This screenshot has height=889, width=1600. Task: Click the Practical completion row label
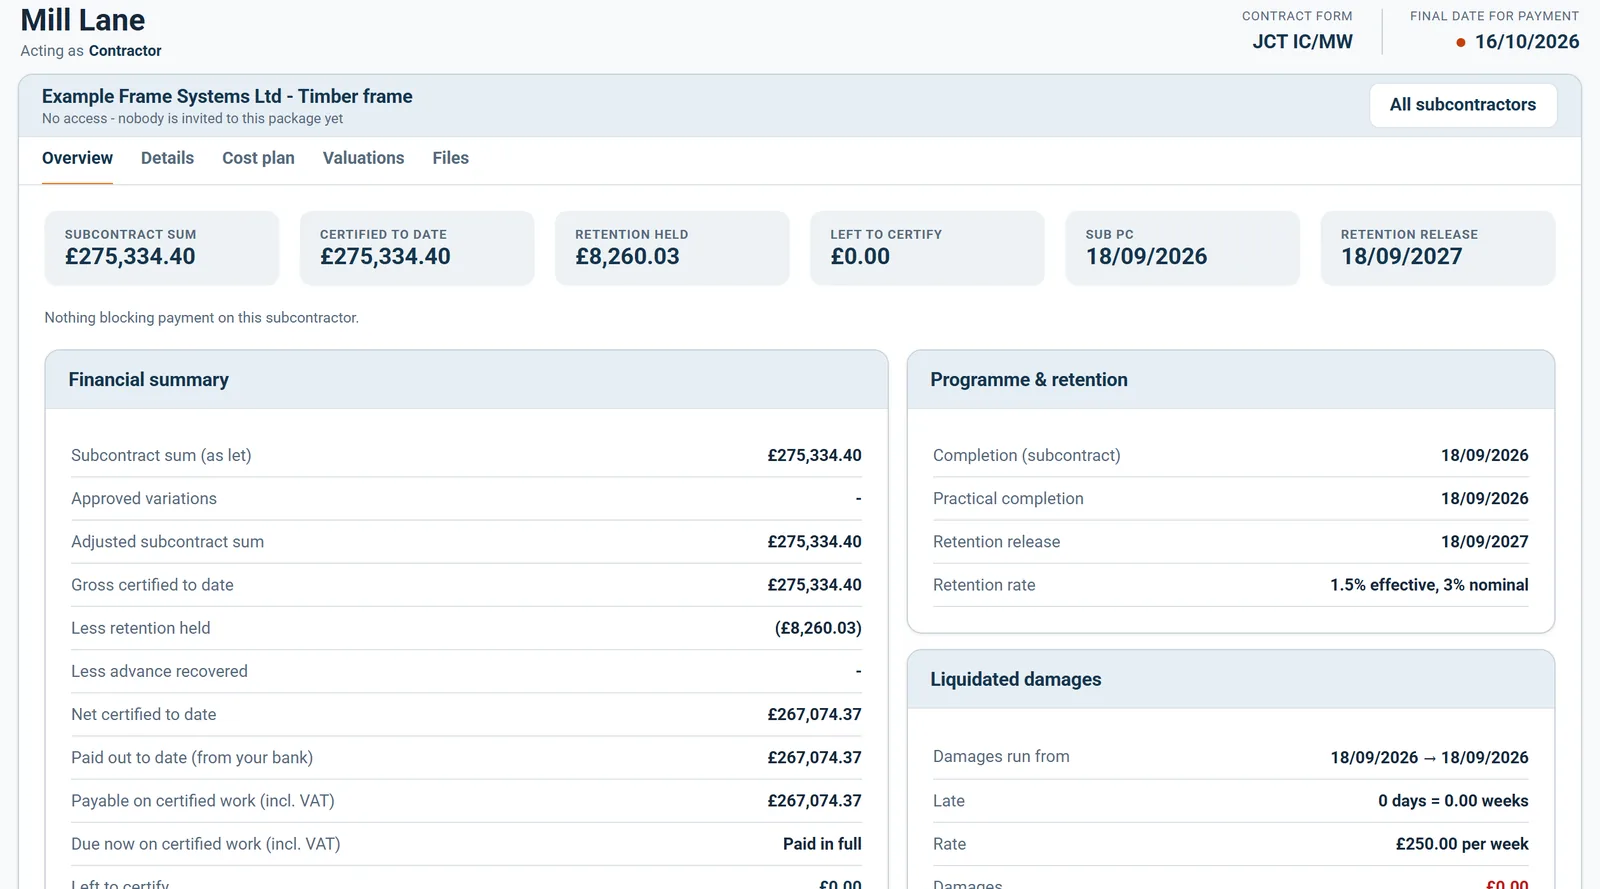[x=1008, y=499]
